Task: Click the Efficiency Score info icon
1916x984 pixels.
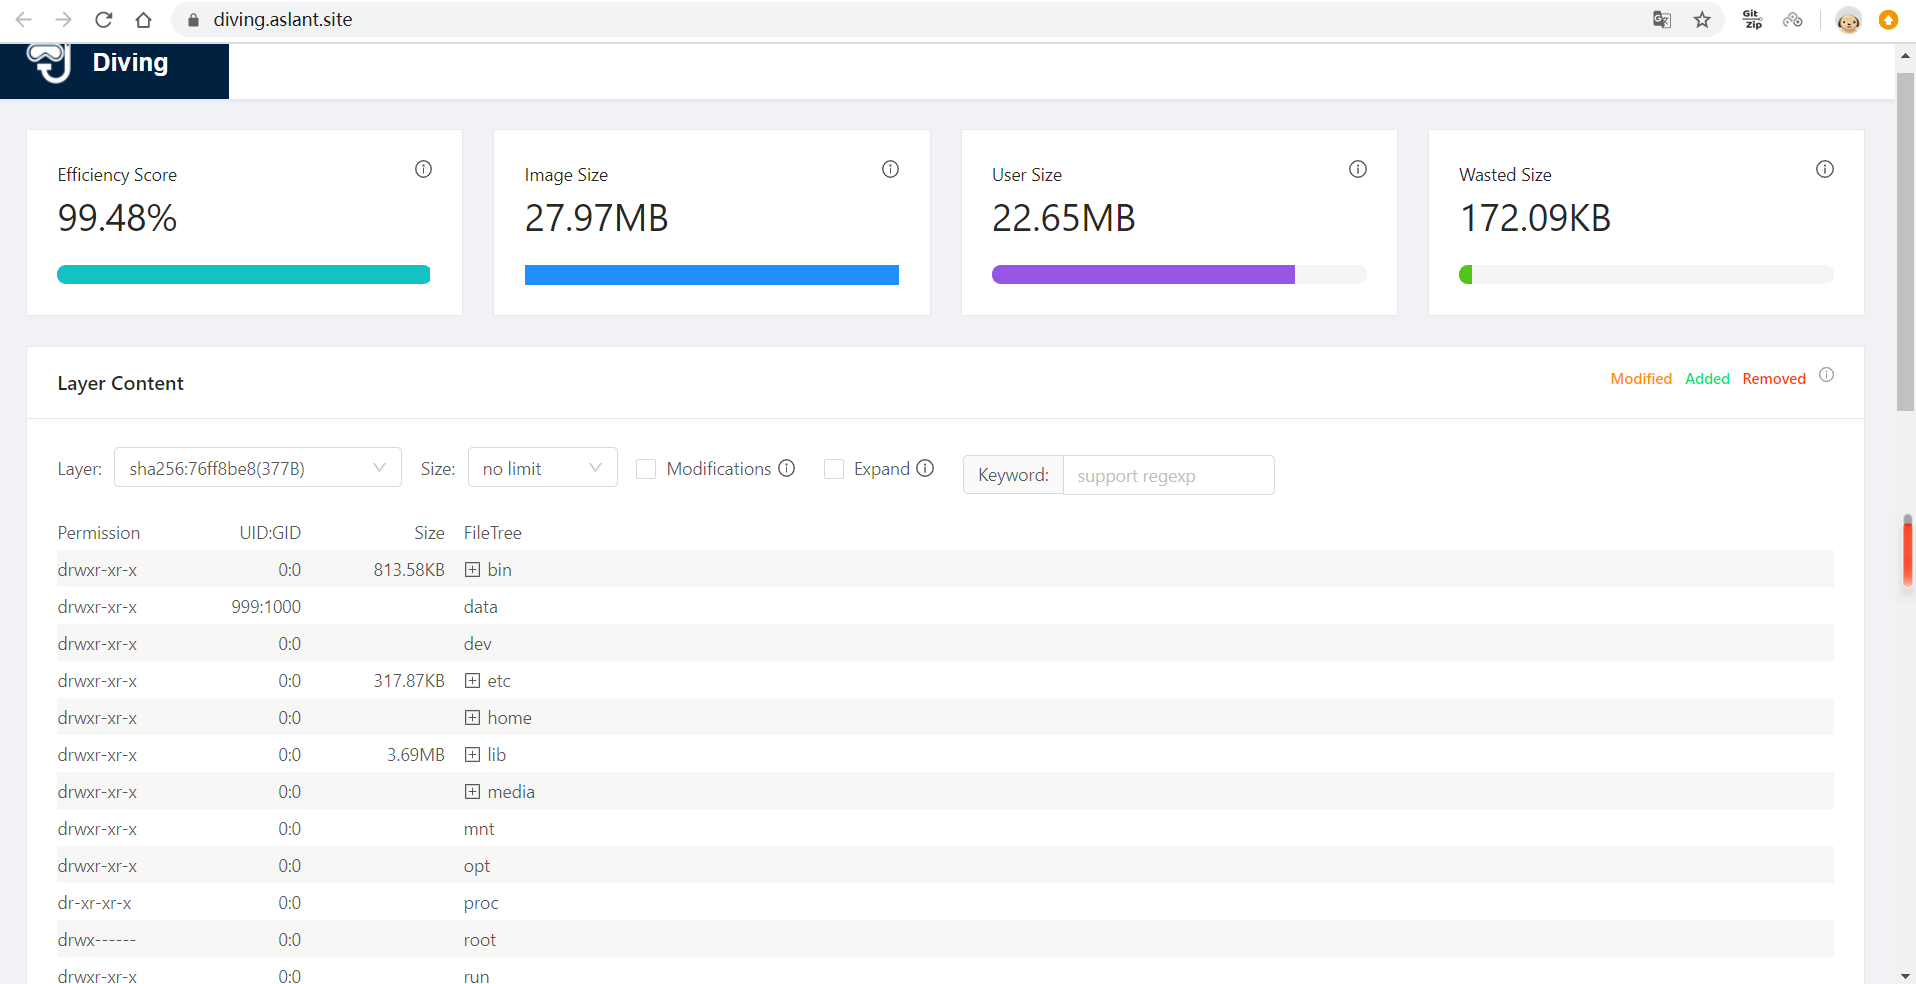Action: [423, 169]
